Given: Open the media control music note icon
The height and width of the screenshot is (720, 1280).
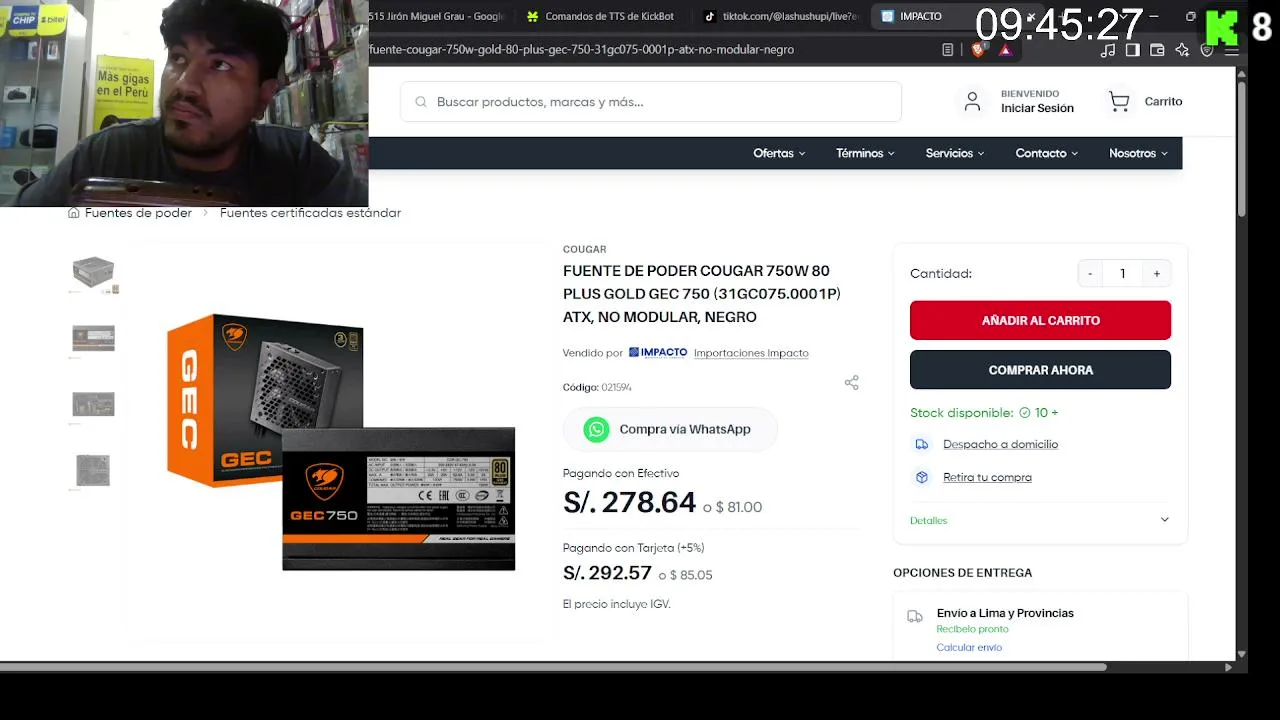Looking at the screenshot, I should 1107,50.
